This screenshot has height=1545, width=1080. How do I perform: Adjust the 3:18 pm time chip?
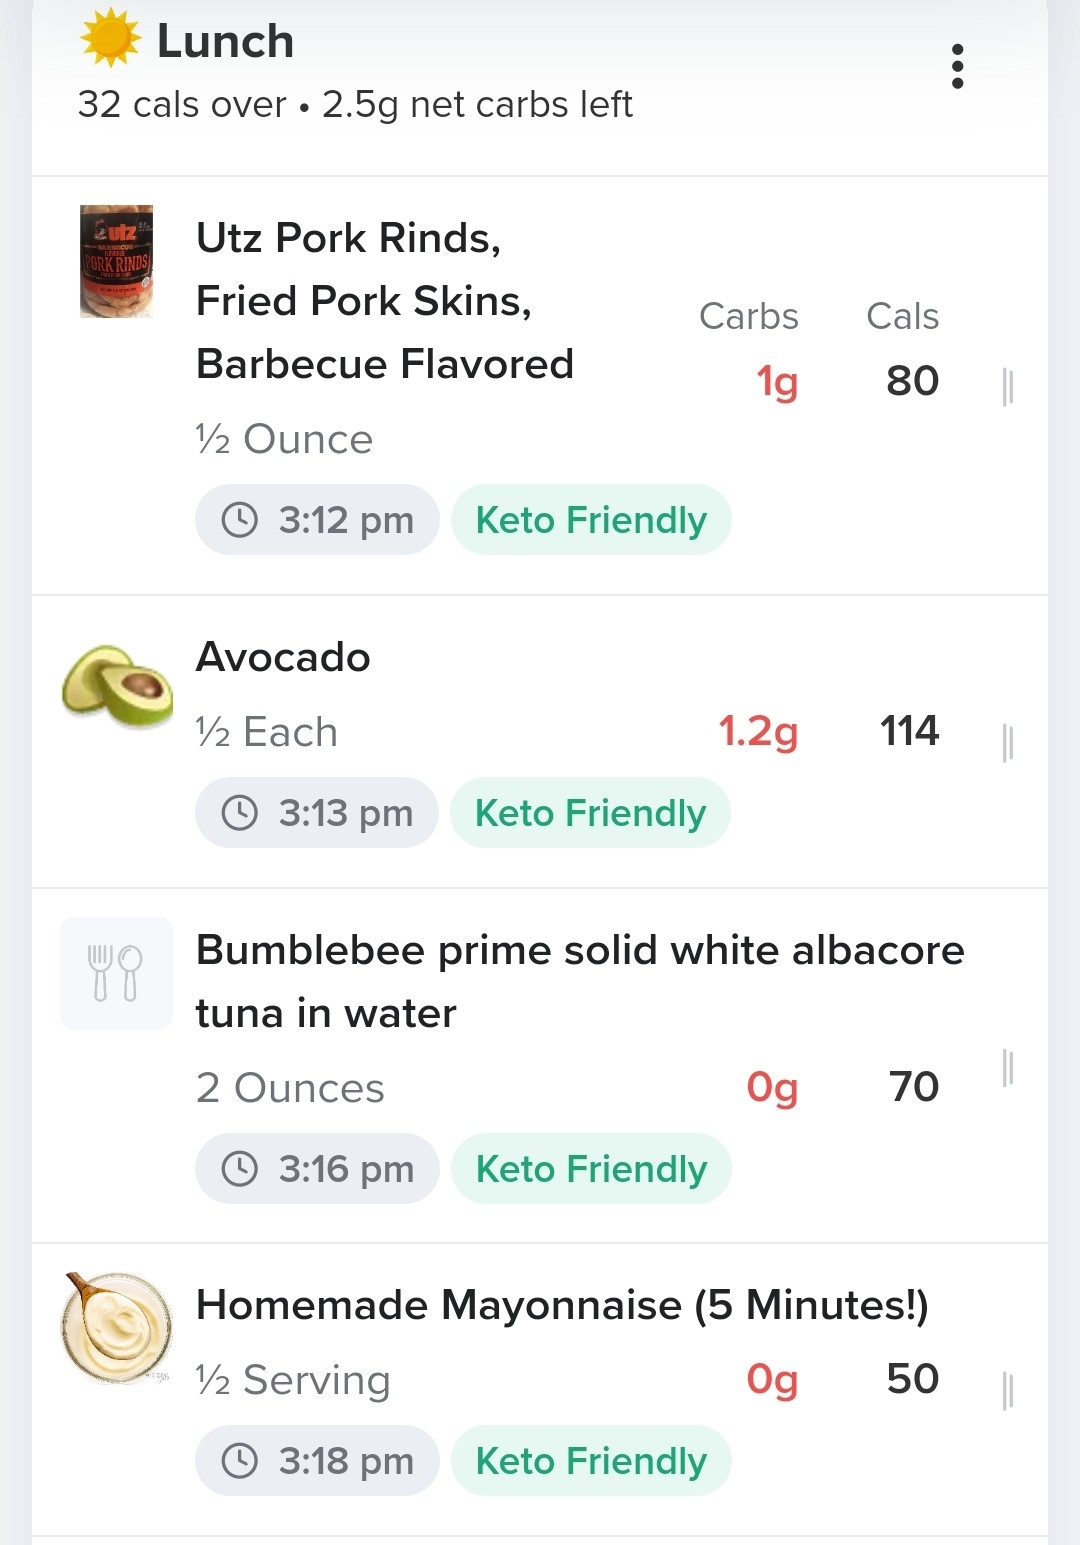(x=317, y=1461)
